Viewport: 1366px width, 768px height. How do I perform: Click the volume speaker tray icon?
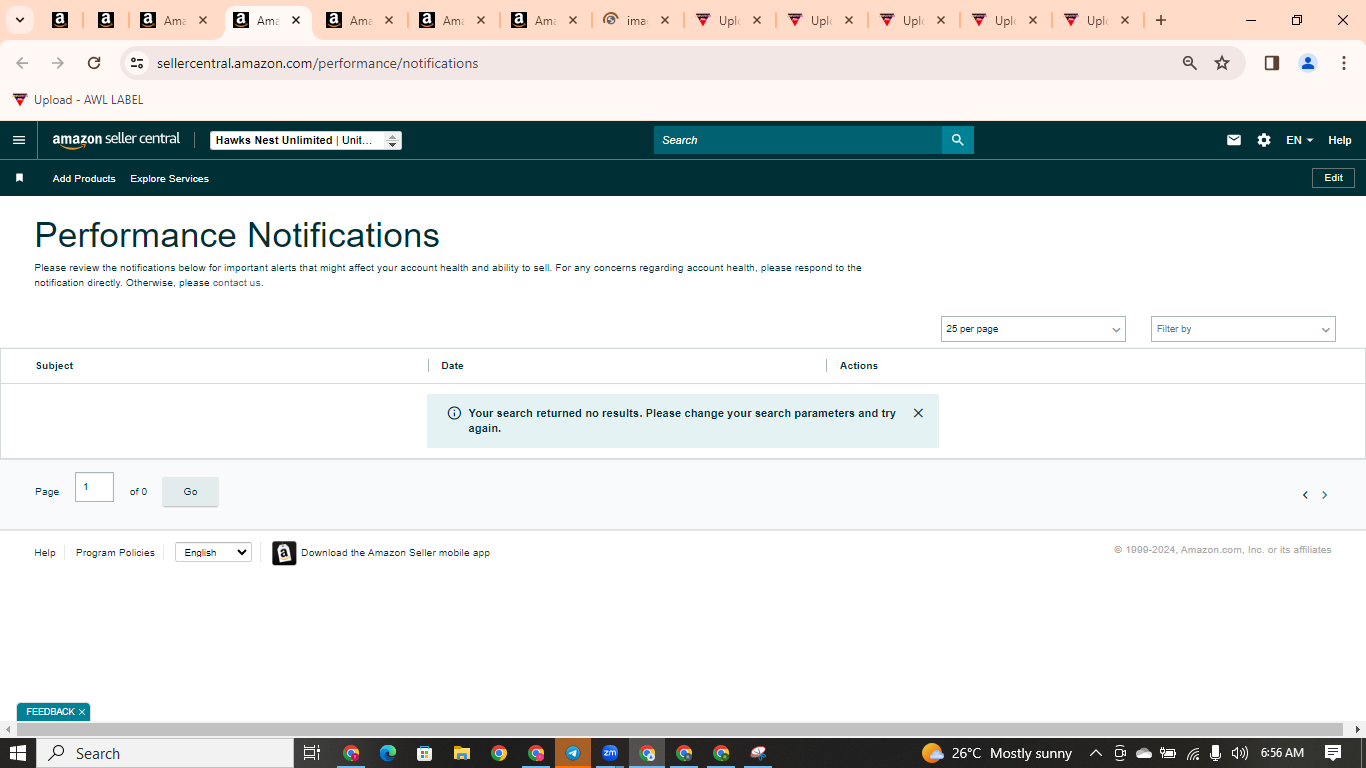point(1240,753)
